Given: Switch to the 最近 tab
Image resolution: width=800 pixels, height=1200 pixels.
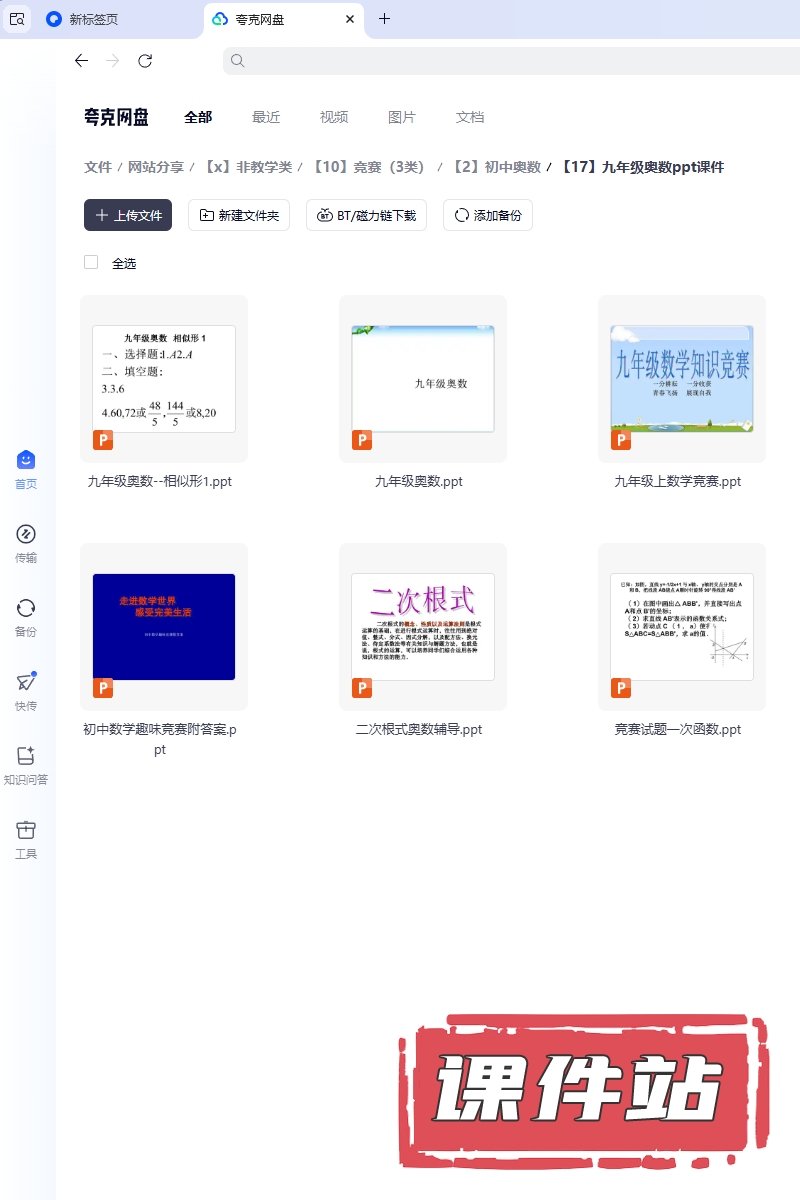Looking at the screenshot, I should coord(266,117).
